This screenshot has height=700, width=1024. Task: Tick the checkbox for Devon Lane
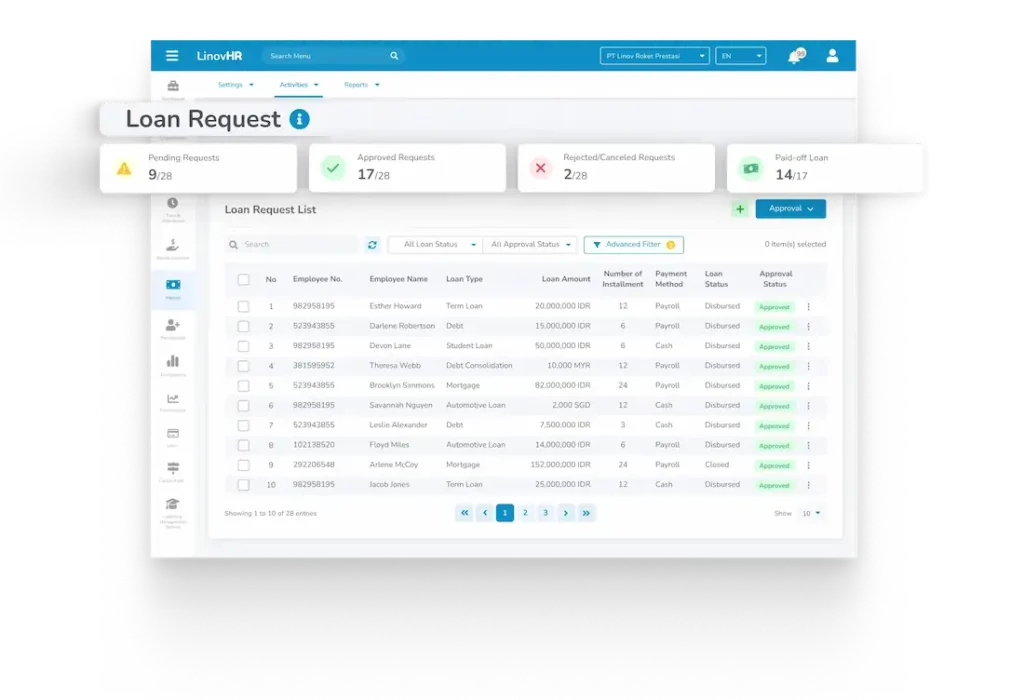(244, 346)
